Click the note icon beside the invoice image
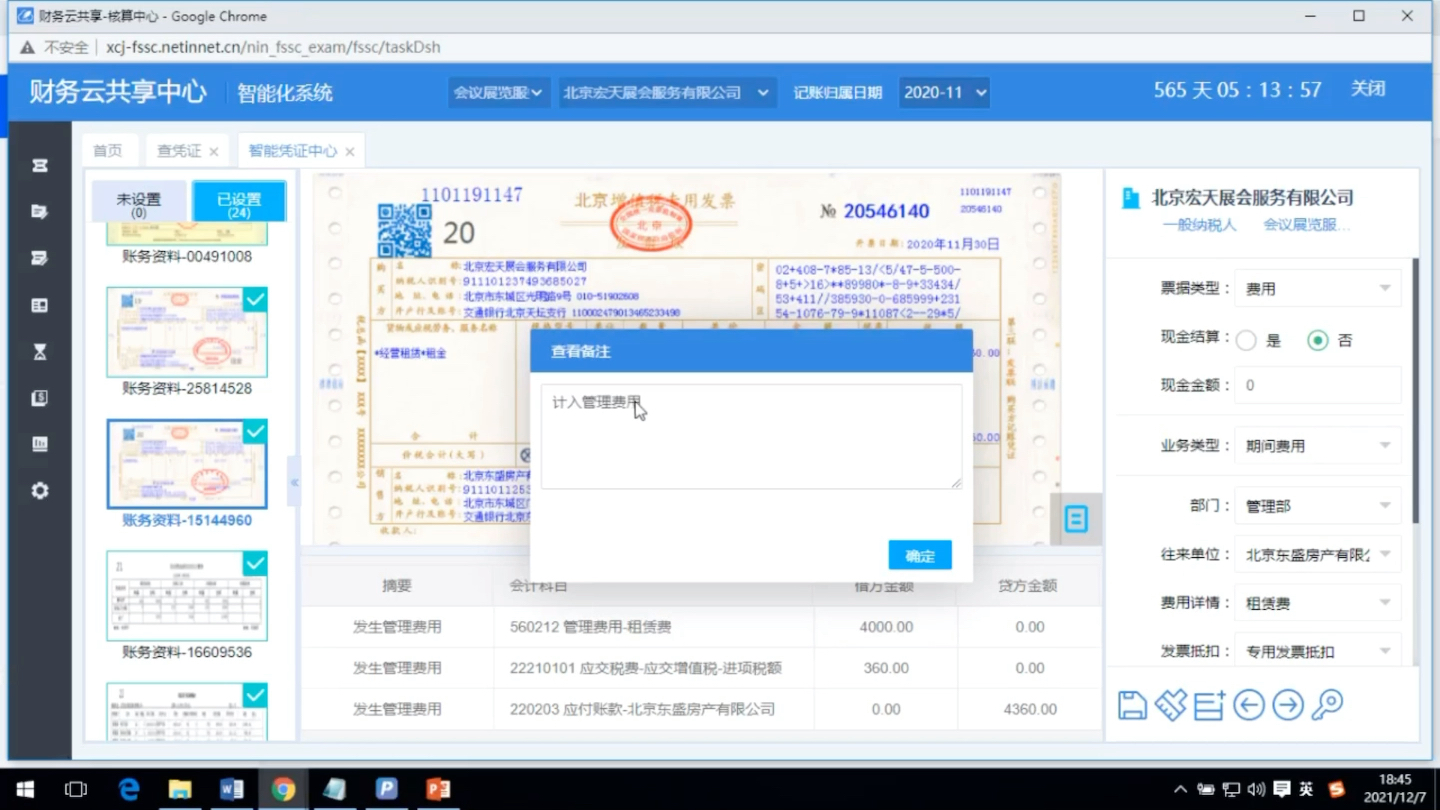Screen dimensions: 1440x810 click(x=1076, y=519)
